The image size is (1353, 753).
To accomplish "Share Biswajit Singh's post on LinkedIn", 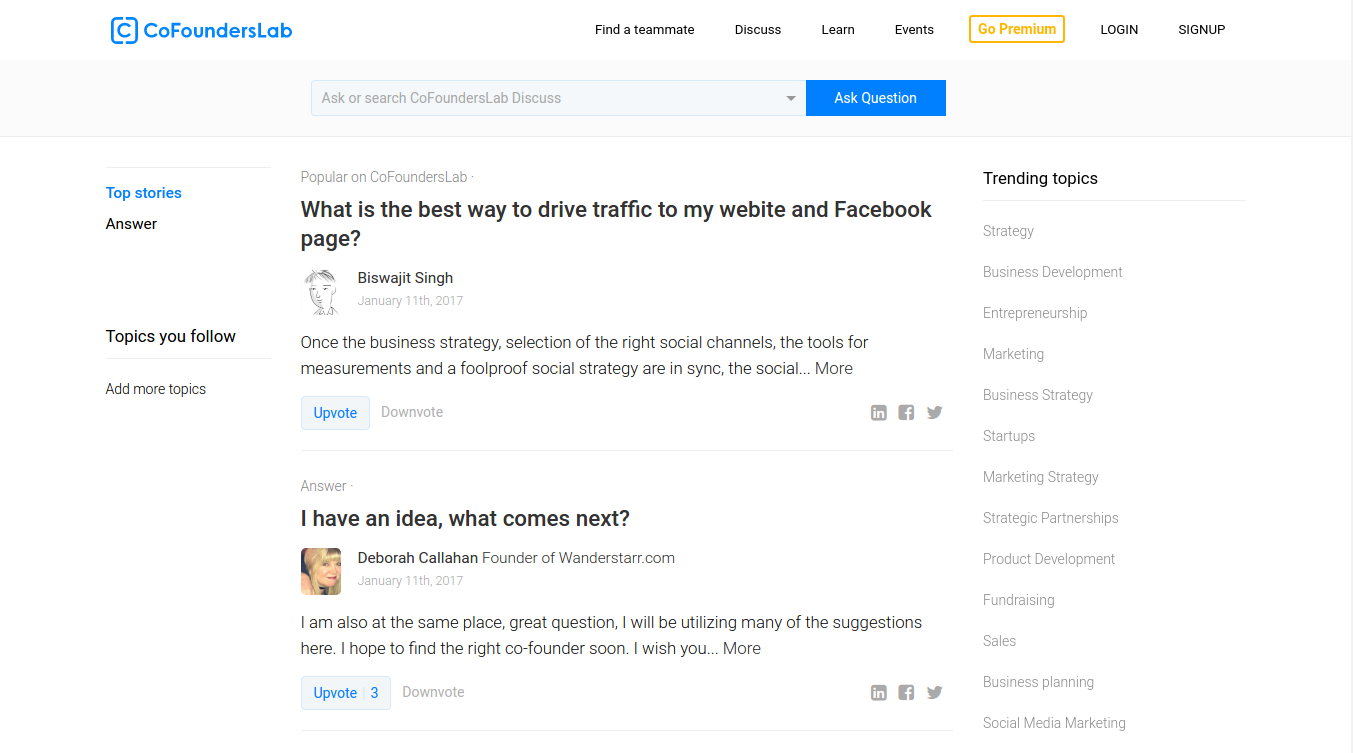I will point(878,413).
